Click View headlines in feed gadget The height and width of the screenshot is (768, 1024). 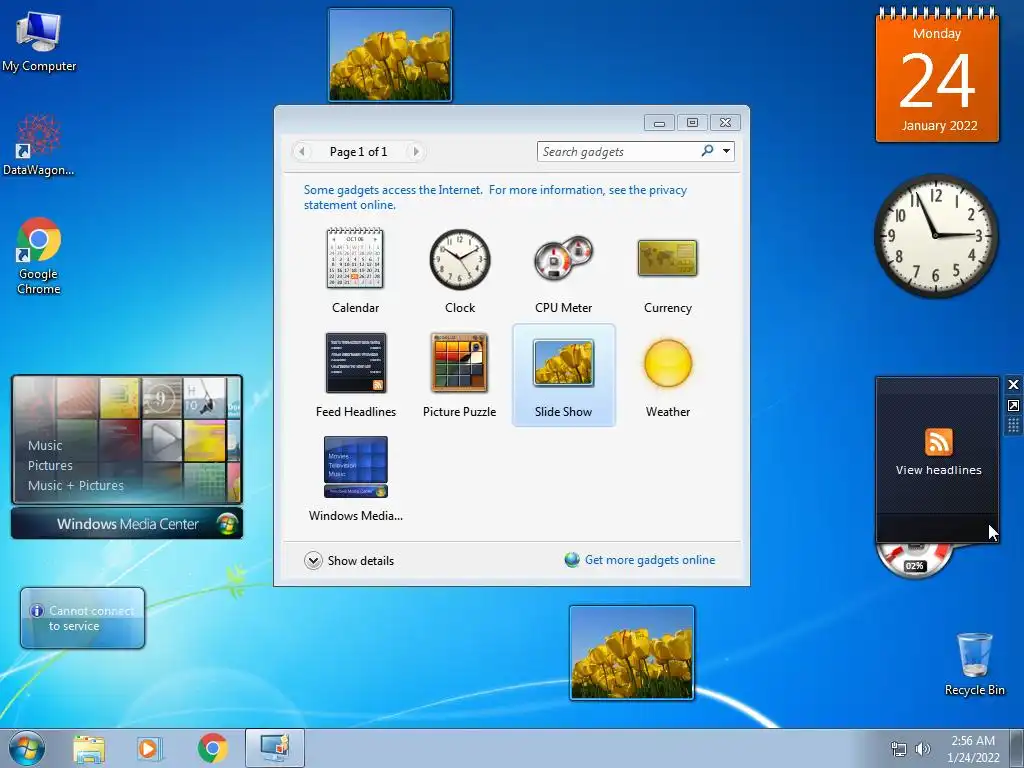tap(938, 470)
